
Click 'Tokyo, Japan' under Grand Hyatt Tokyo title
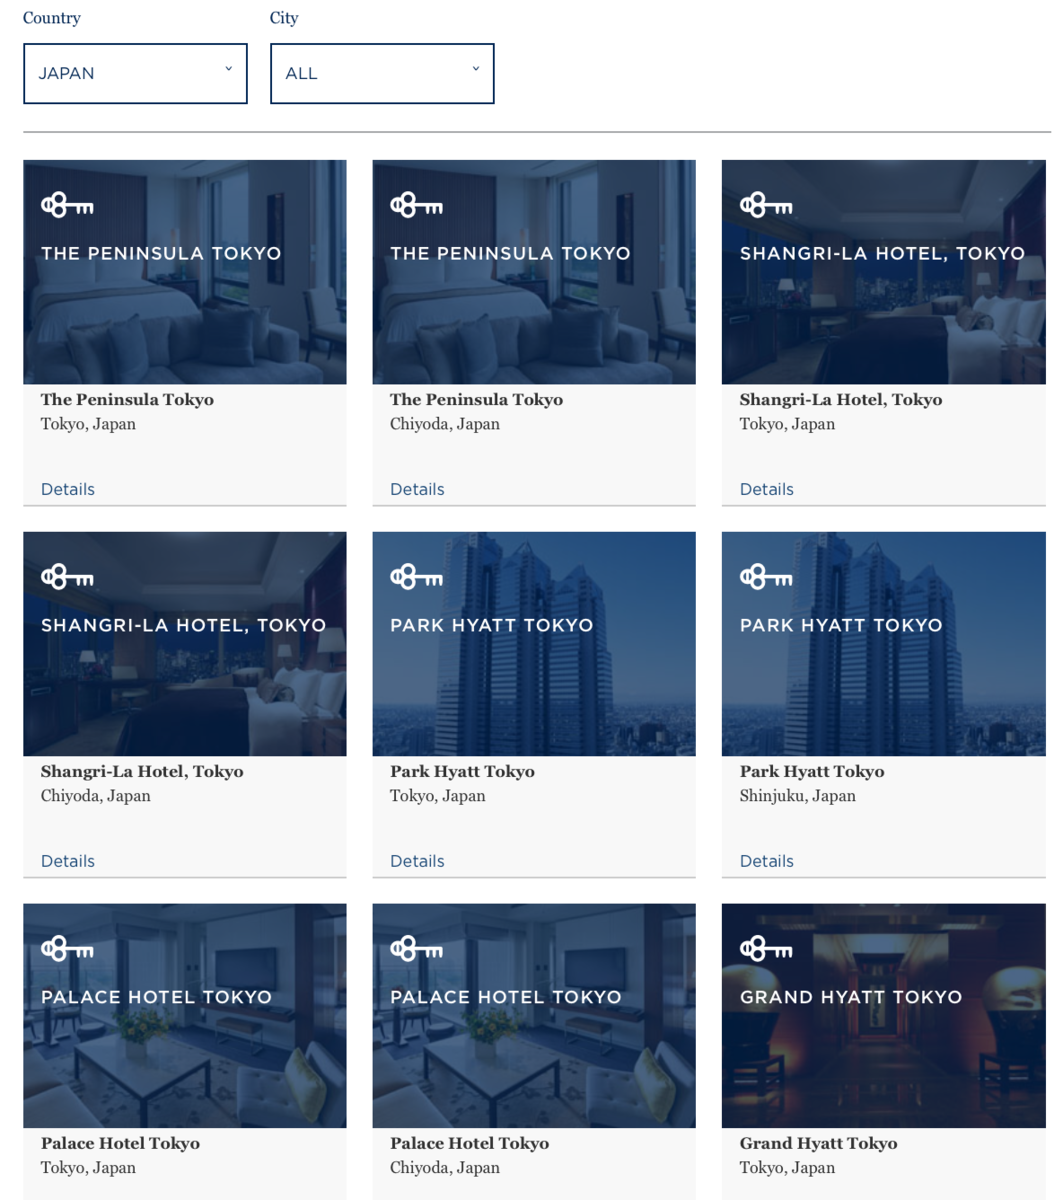[x=787, y=1168]
